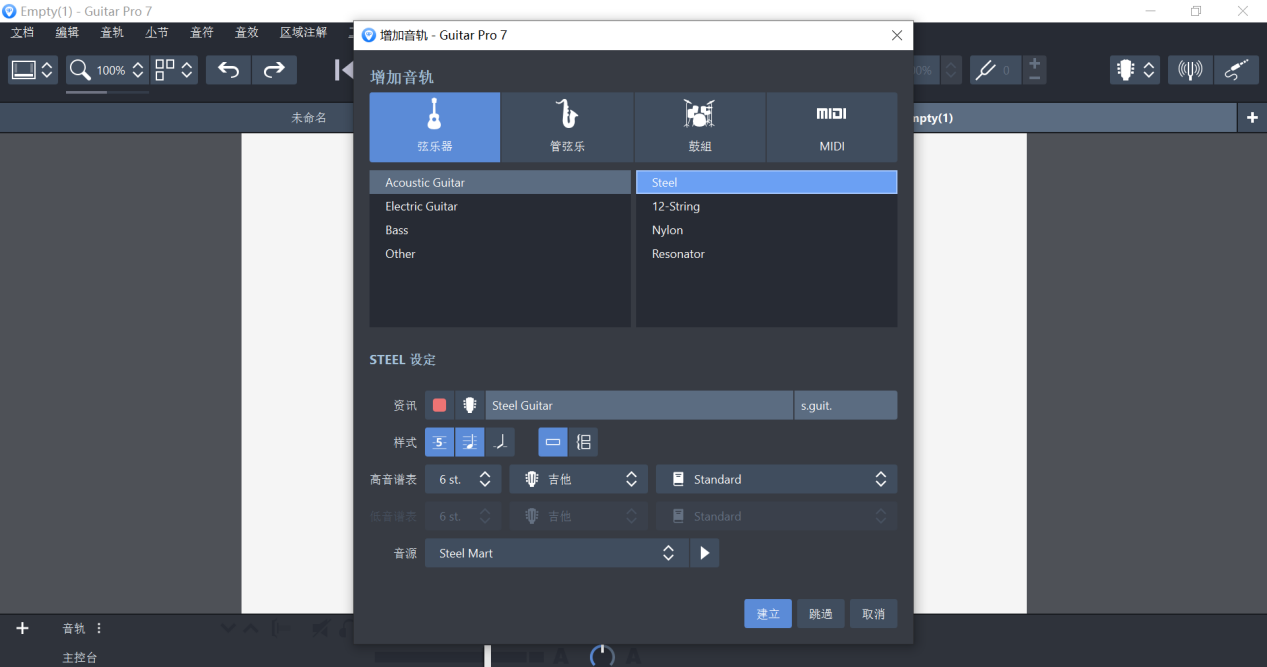Screen dimensions: 1267x667
Task: Select the 弦乐器 stringed instrument category
Action: [434, 127]
